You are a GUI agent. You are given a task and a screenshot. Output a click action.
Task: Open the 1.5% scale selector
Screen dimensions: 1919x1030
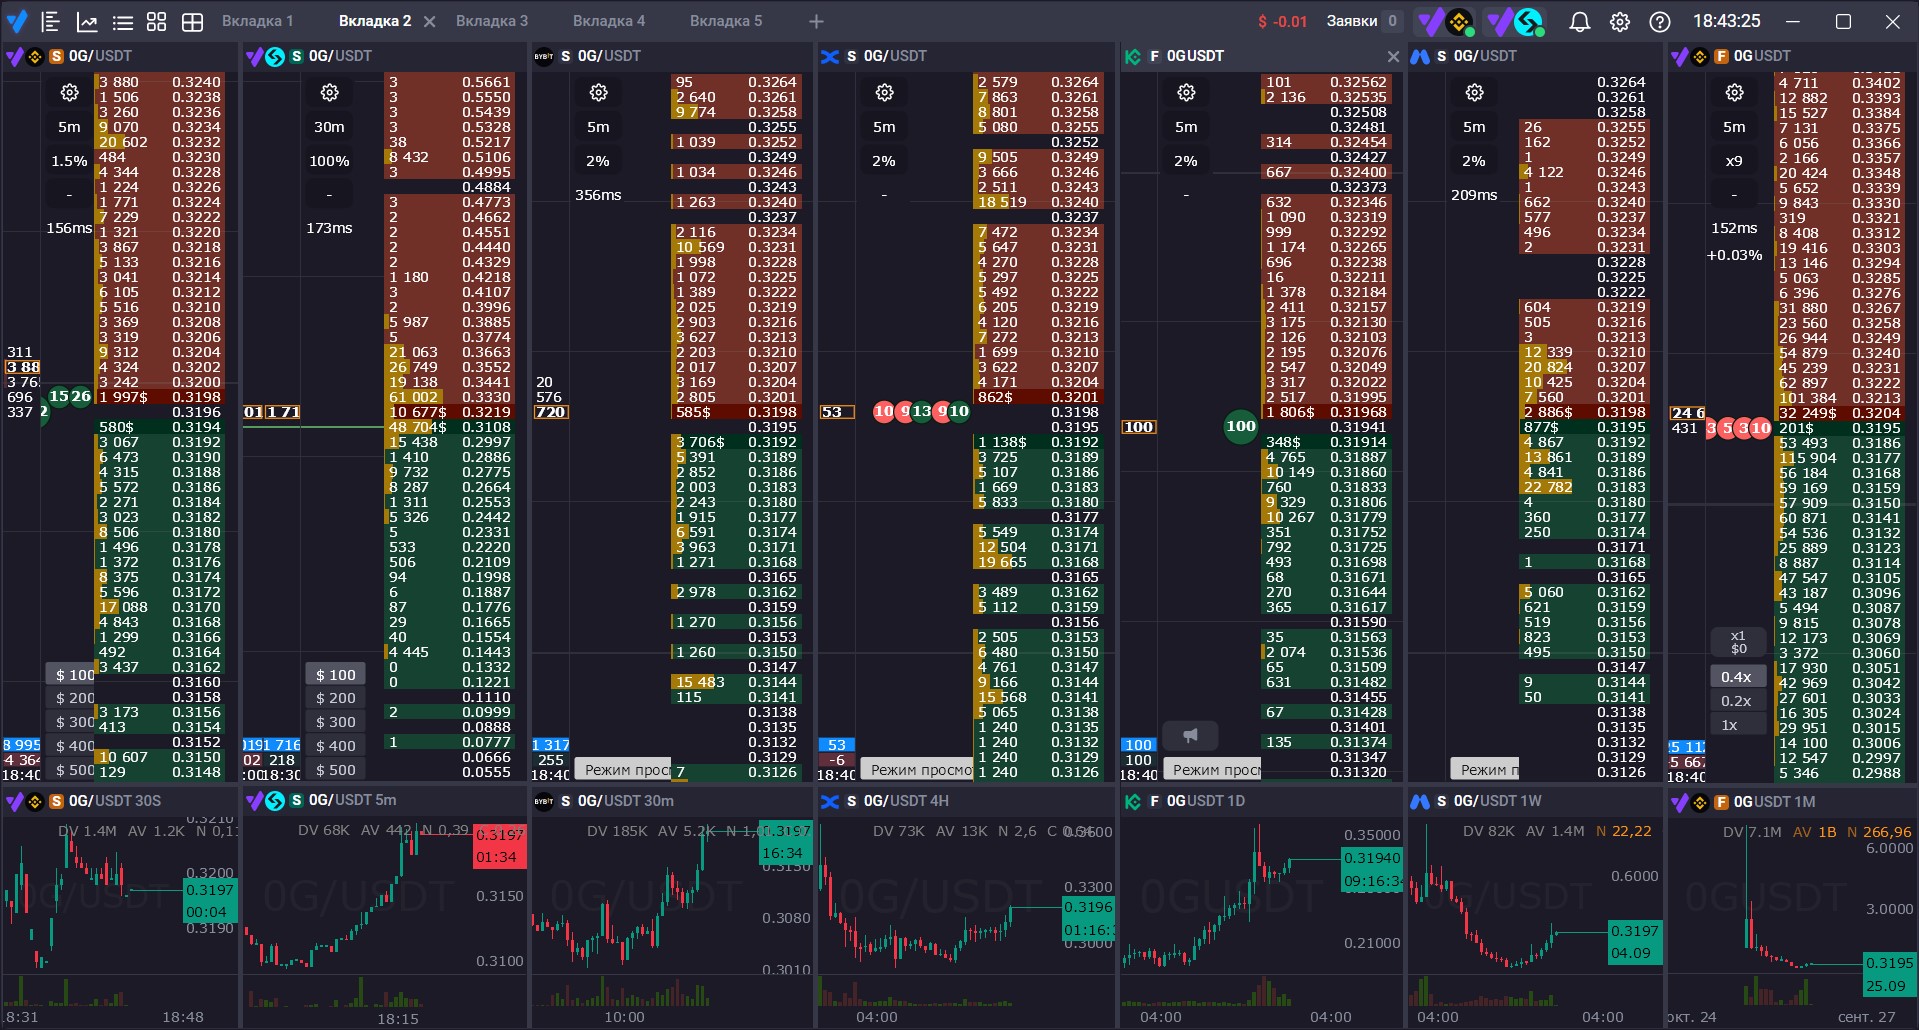pos(69,161)
